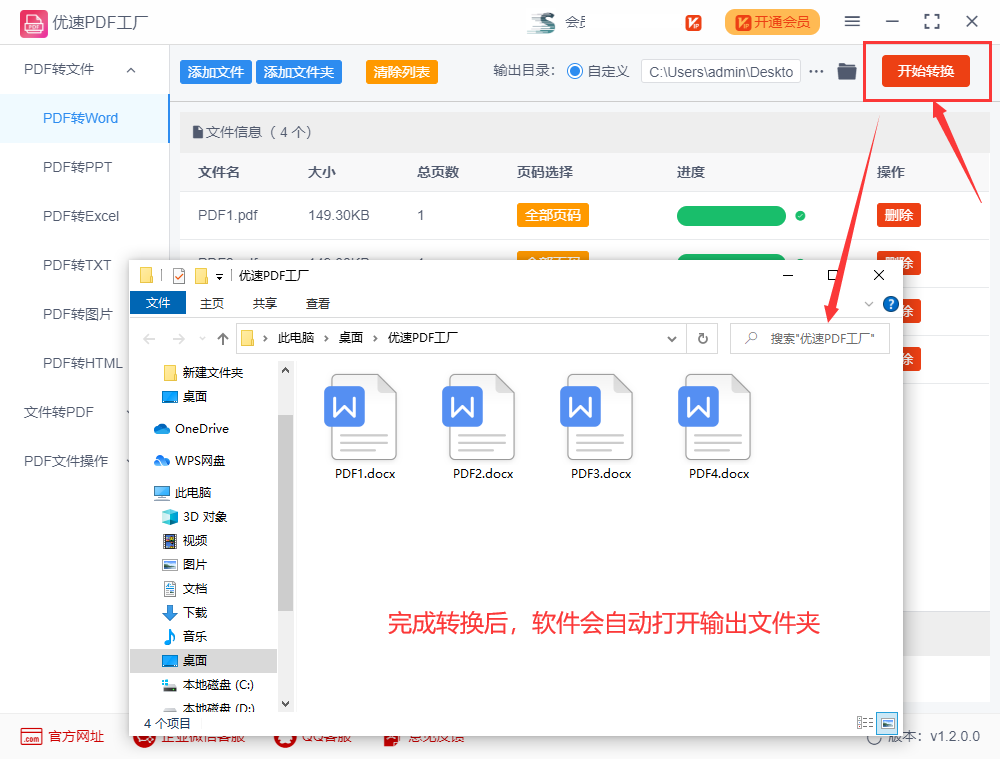The width and height of the screenshot is (1000, 760).
Task: Open the Explorer address bar dropdown arrow
Action: click(671, 338)
